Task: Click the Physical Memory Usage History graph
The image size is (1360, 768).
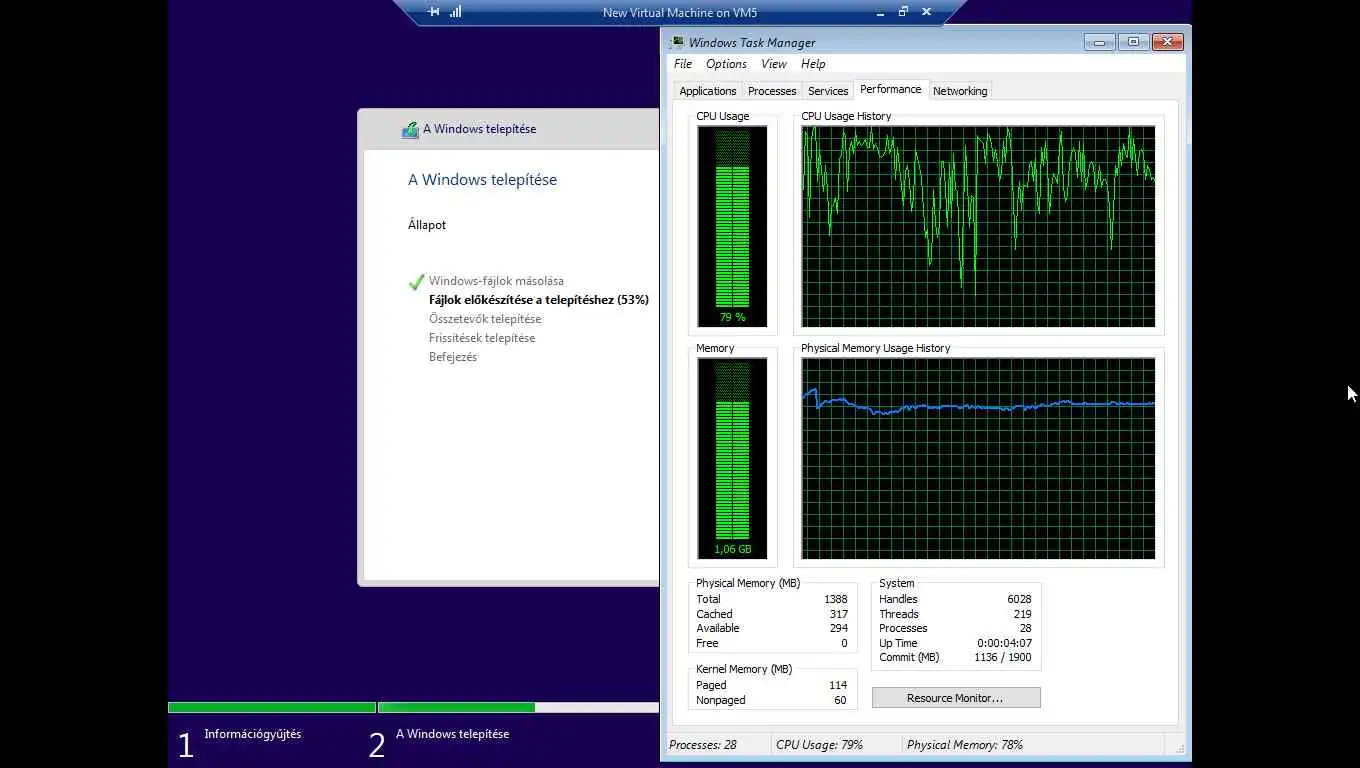Action: pyautogui.click(x=978, y=458)
